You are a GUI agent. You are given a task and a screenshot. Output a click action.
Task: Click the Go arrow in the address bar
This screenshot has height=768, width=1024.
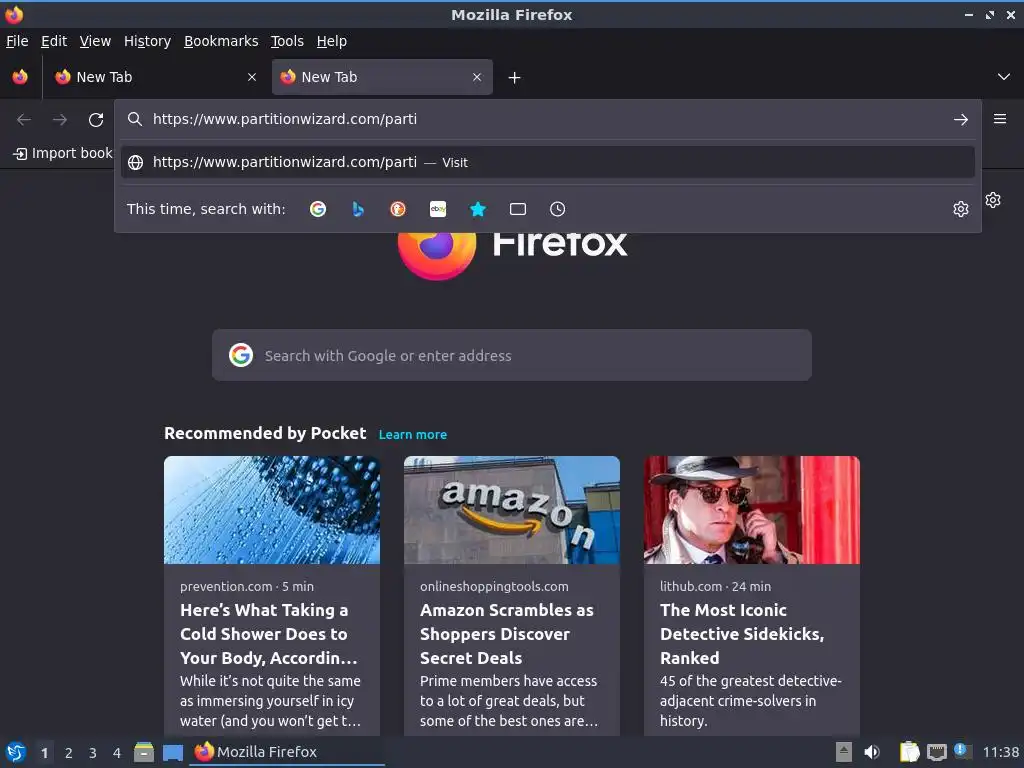(960, 120)
